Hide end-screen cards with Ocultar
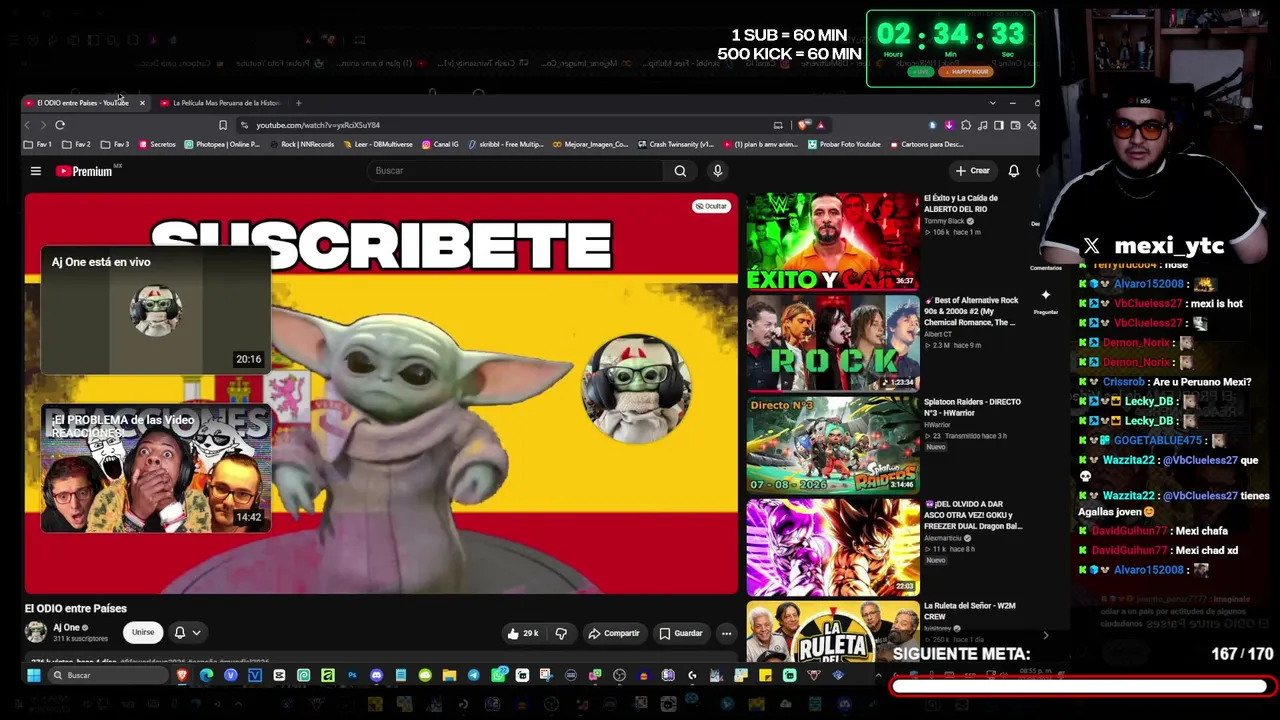 point(711,206)
